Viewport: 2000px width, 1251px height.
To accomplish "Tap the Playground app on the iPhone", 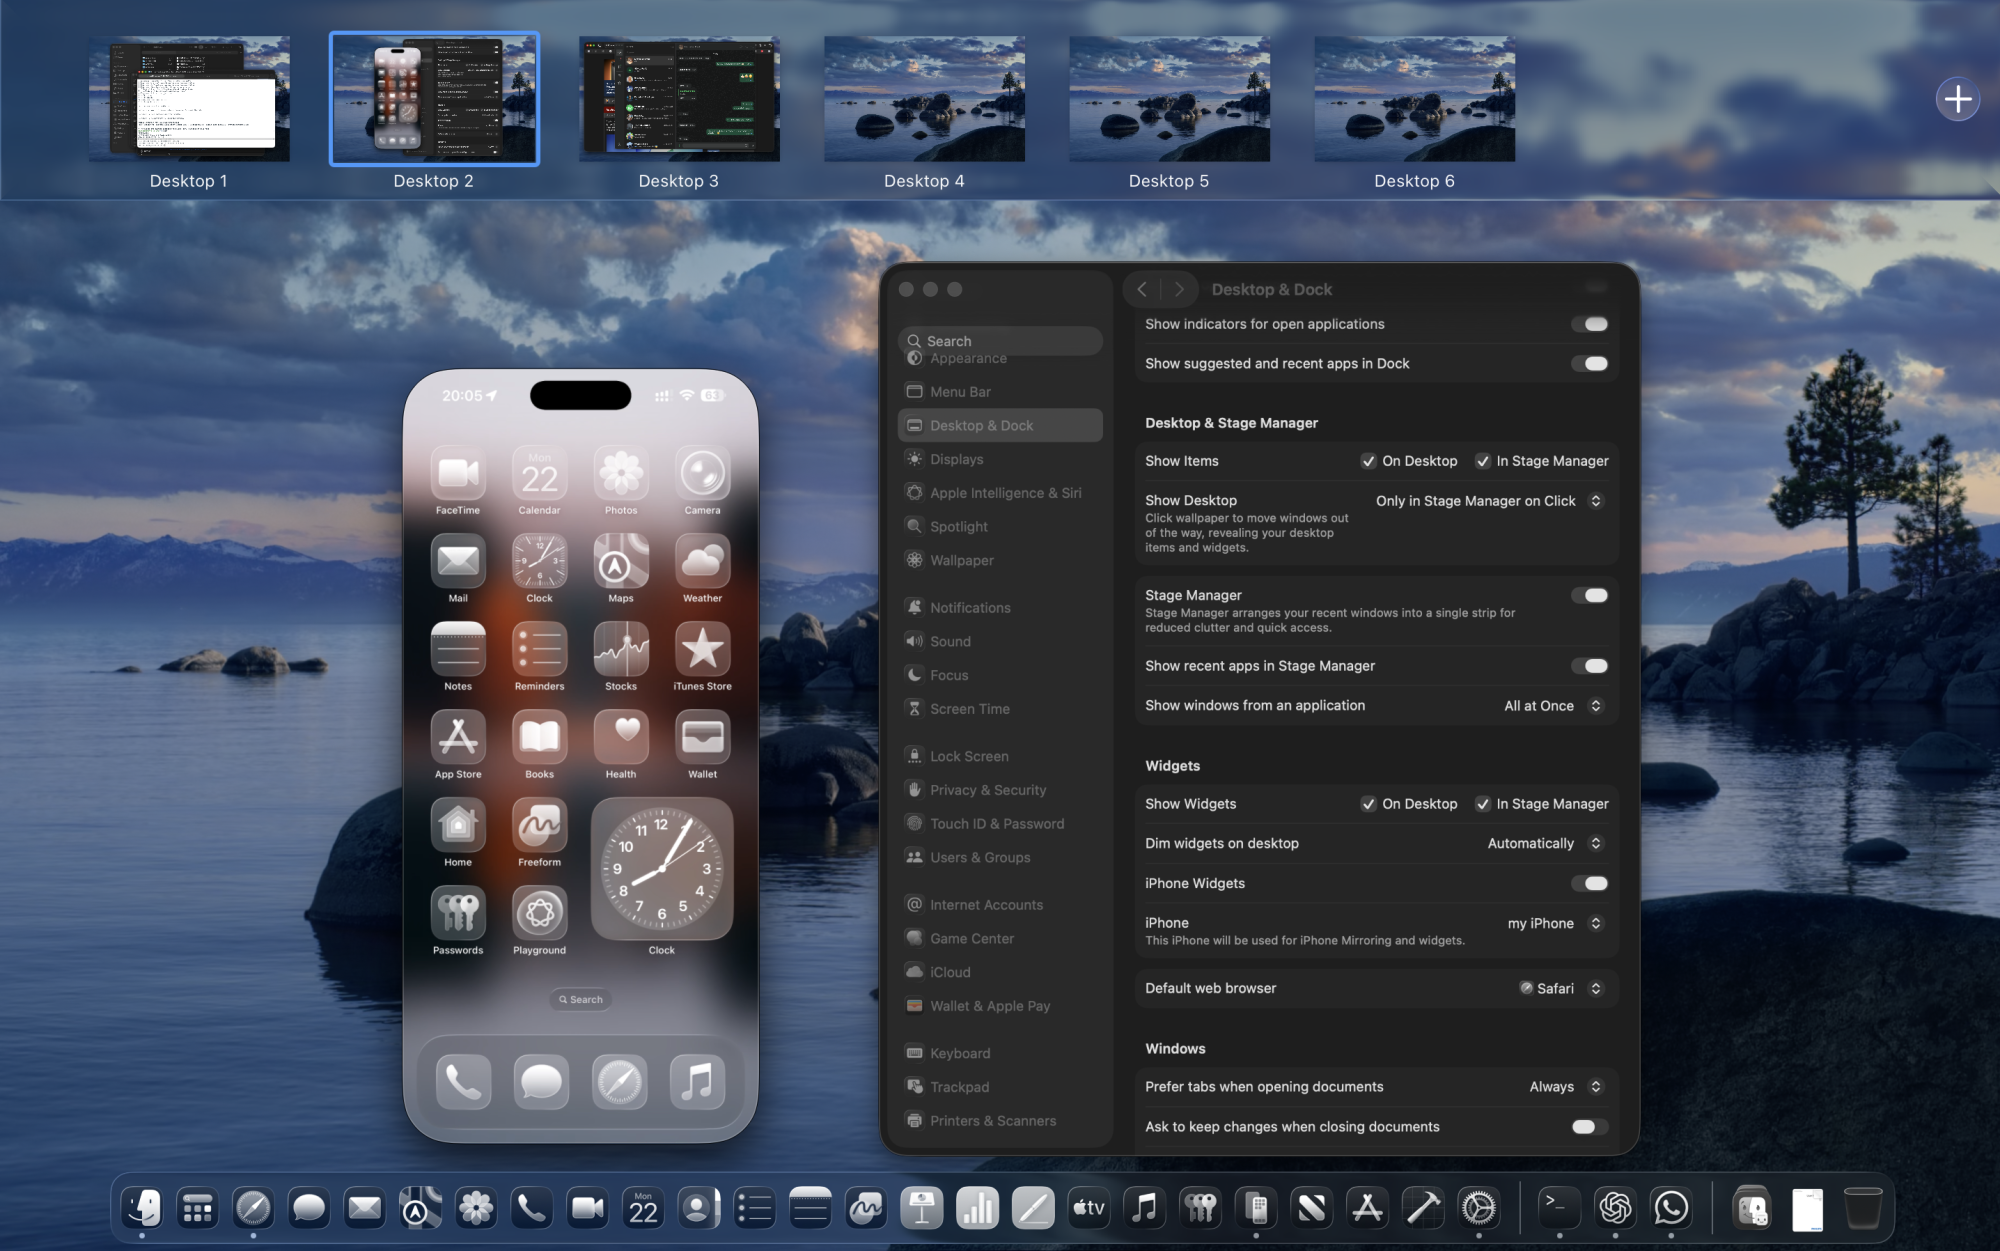I will pyautogui.click(x=540, y=913).
